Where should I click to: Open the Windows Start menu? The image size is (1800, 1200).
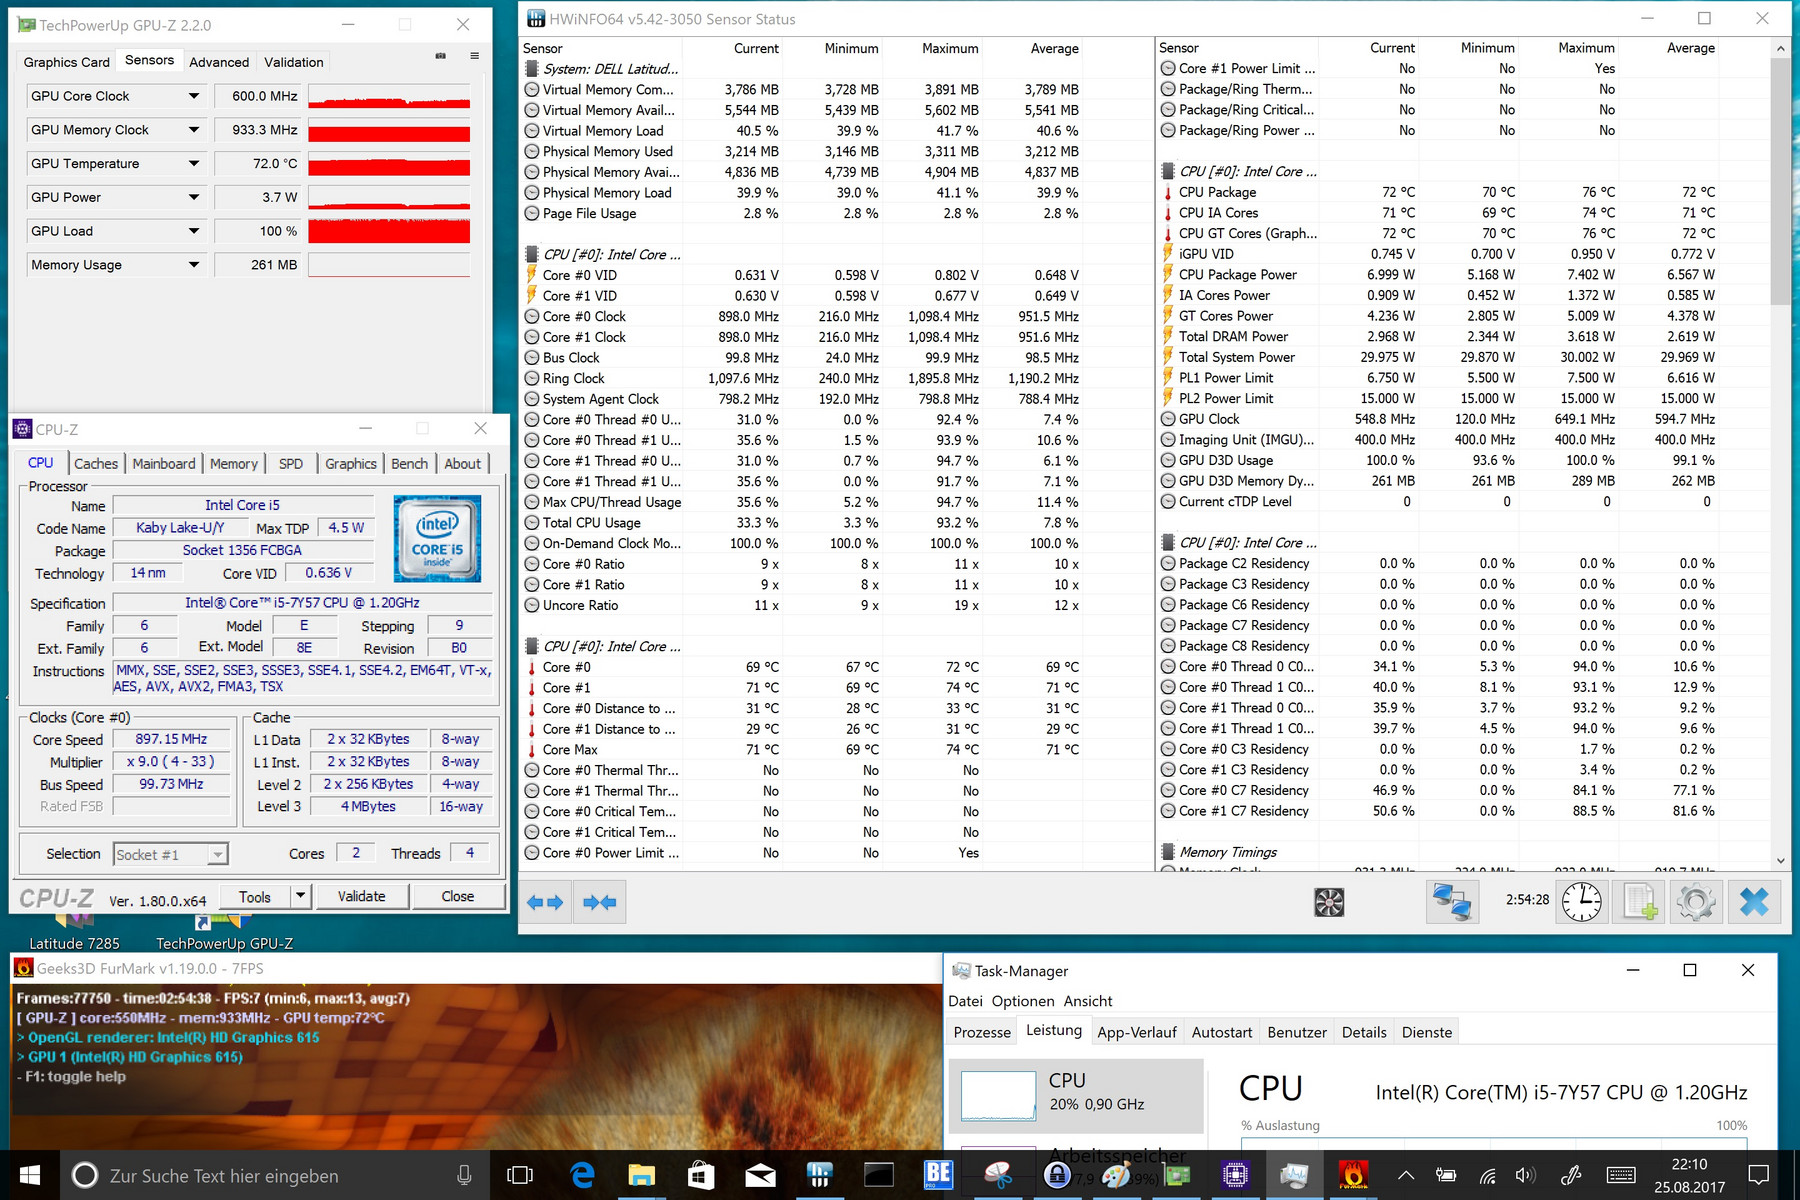coord(30,1175)
